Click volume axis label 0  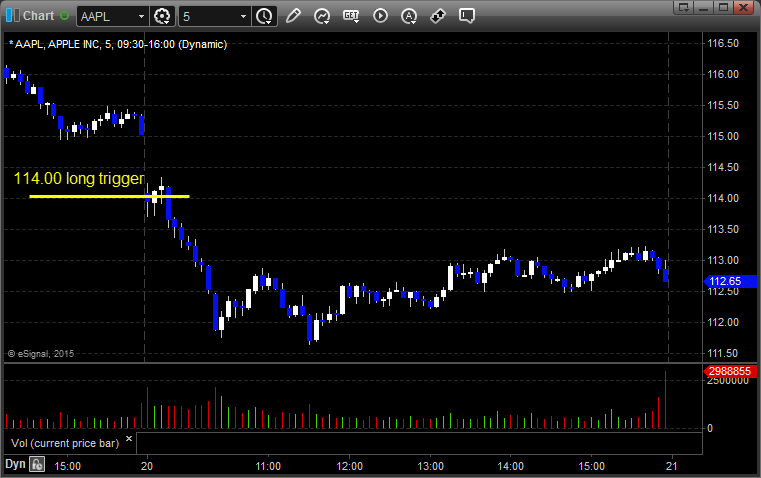[710, 429]
